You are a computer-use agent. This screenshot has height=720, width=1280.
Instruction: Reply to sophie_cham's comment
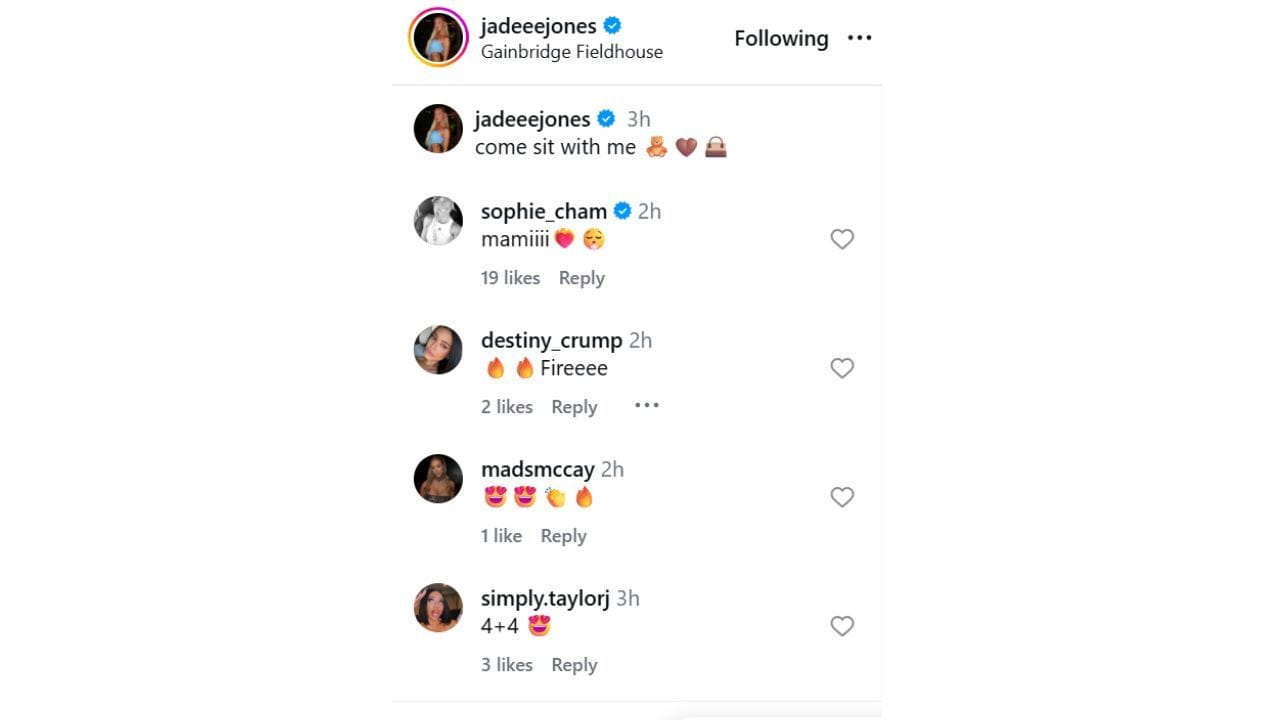point(581,277)
